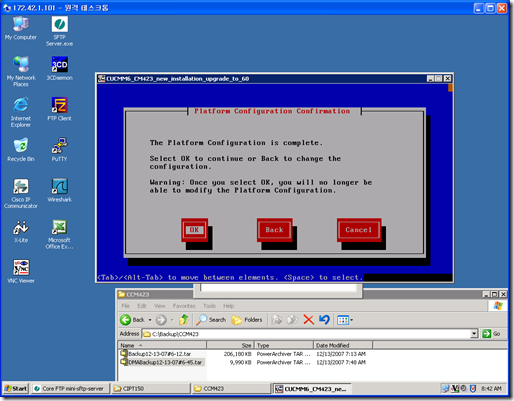This screenshot has width=514, height=401.
Task: Open My Network Places desktop icon
Action: point(21,71)
